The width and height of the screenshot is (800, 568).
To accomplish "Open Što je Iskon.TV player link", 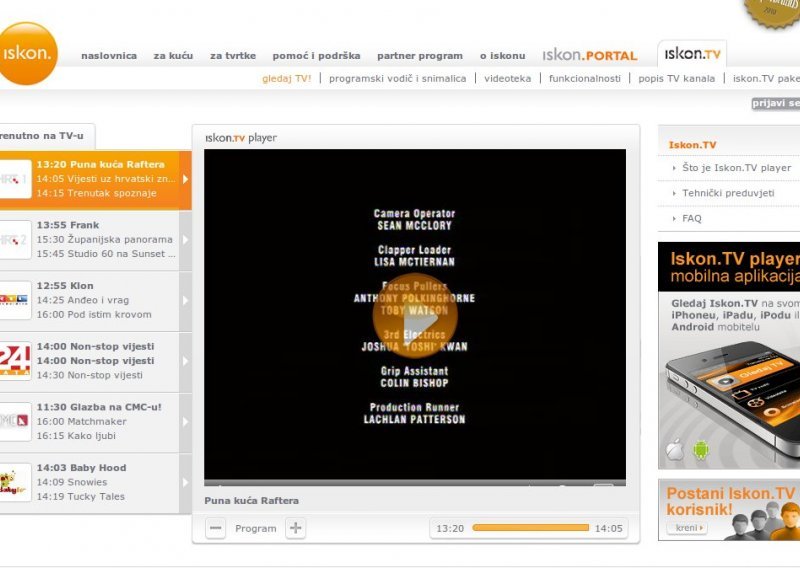I will coord(736,168).
